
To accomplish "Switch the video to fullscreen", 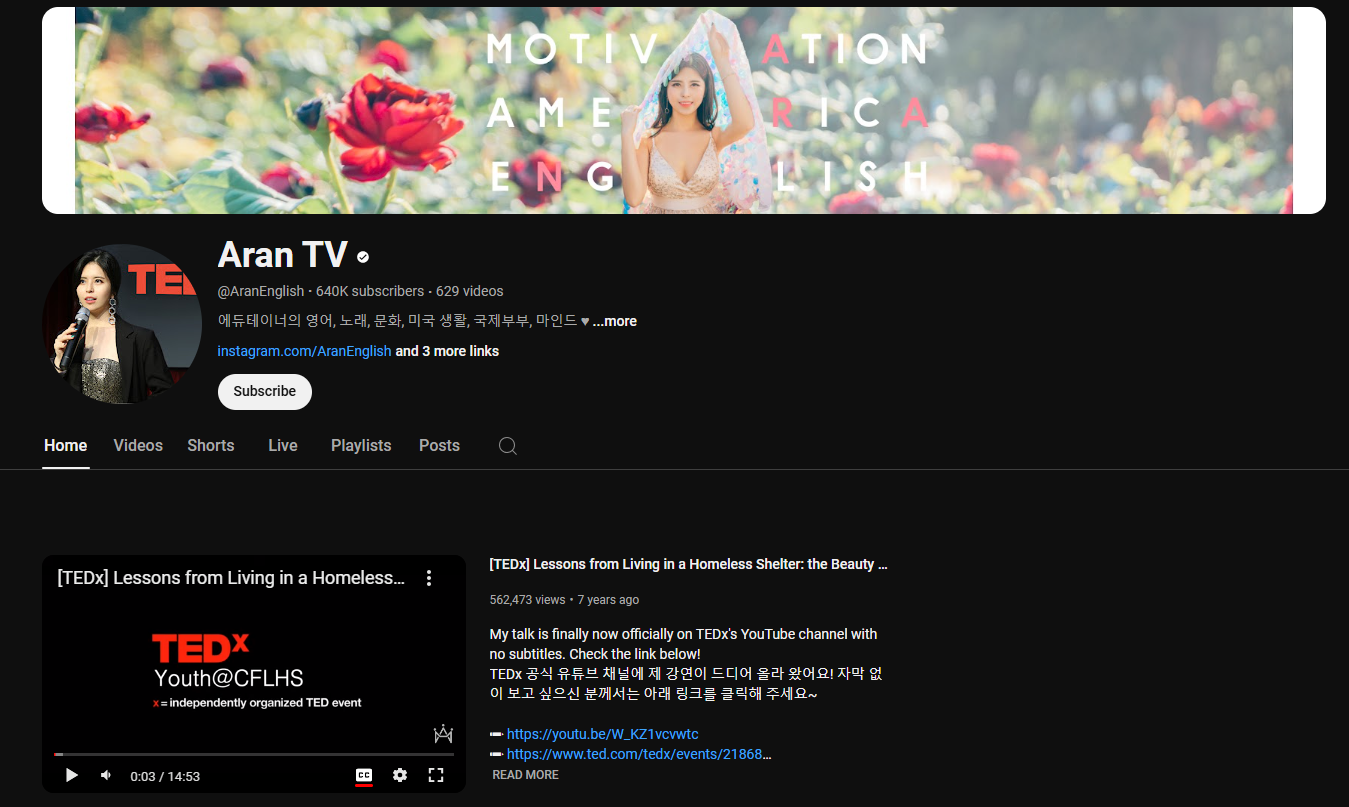I will (436, 775).
